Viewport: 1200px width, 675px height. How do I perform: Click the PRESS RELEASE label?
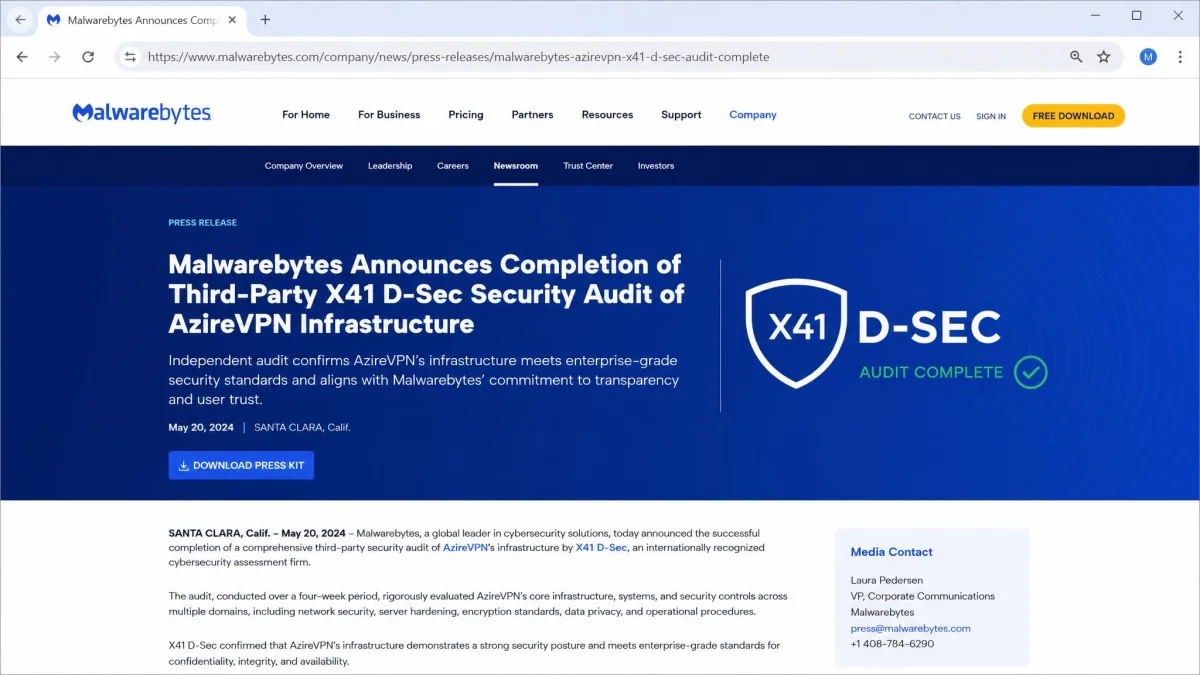coord(203,223)
